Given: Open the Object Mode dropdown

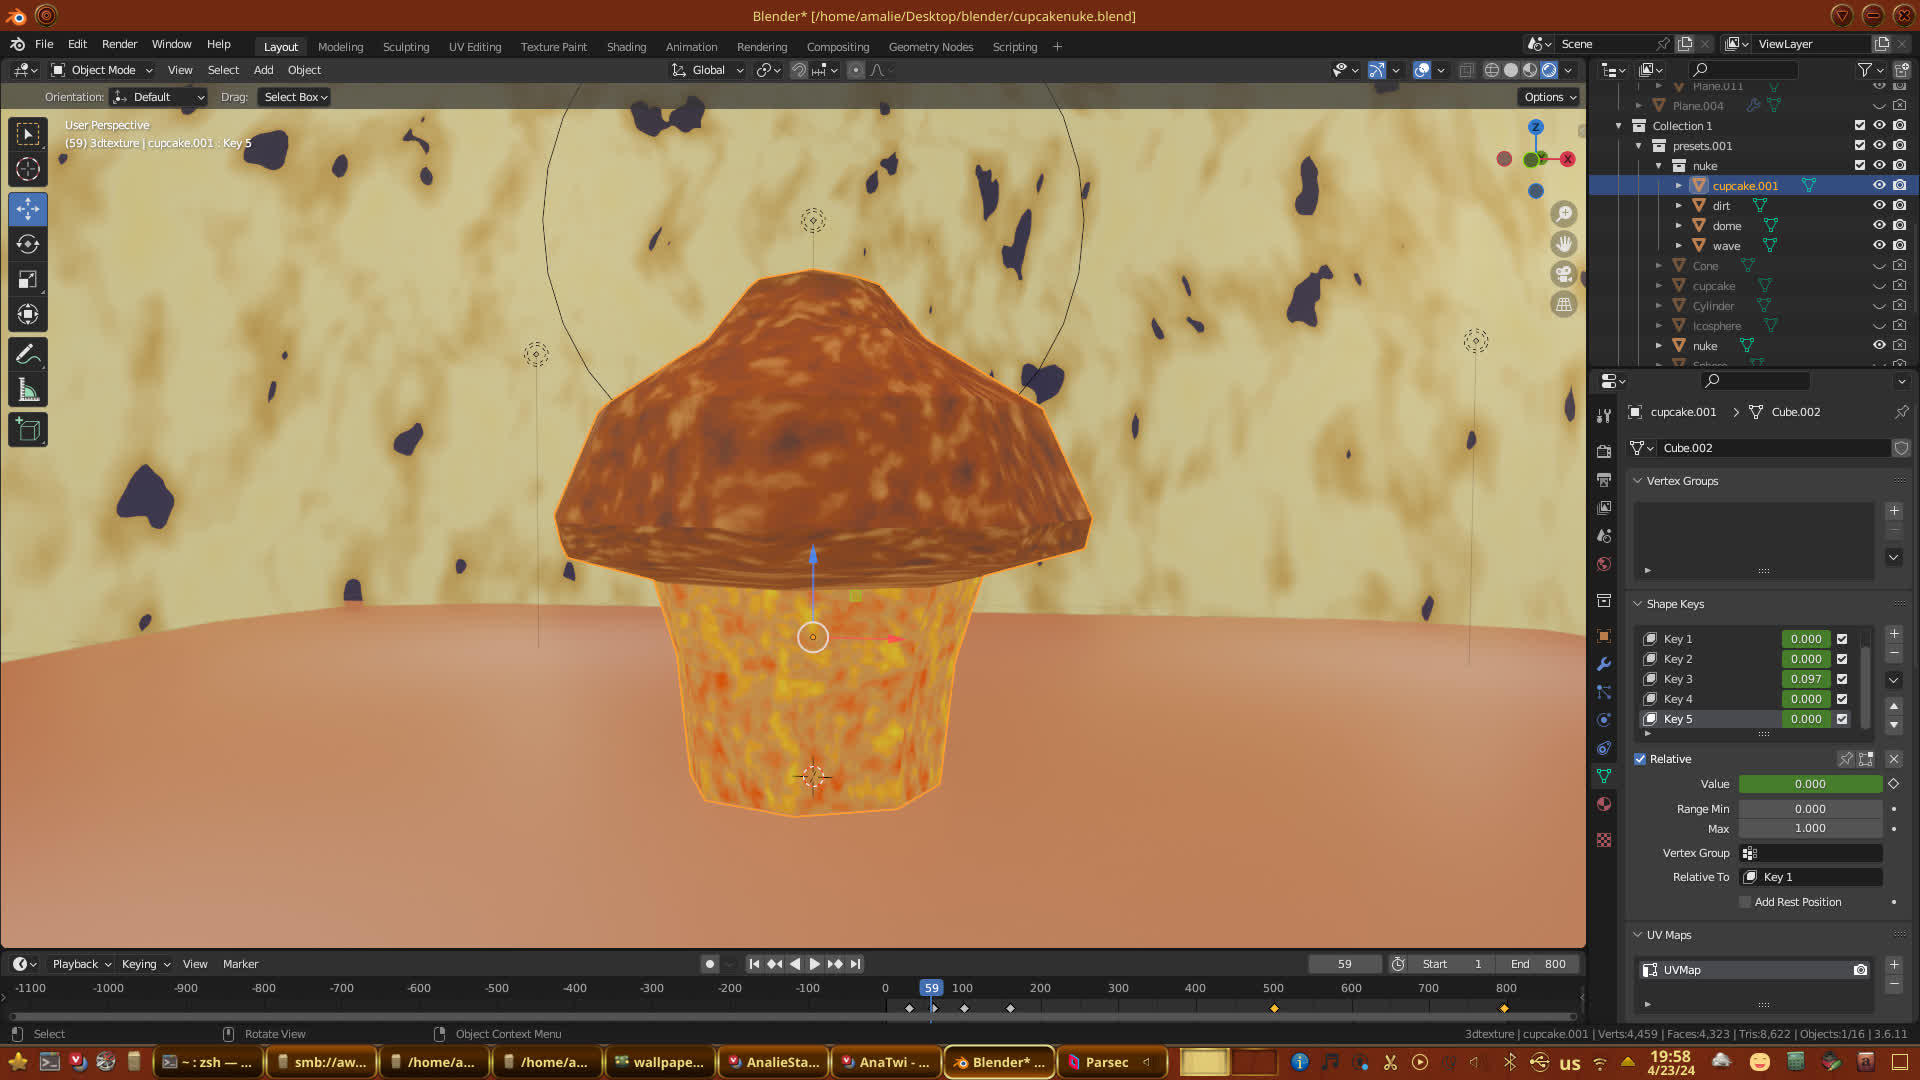Looking at the screenshot, I should click(x=102, y=70).
